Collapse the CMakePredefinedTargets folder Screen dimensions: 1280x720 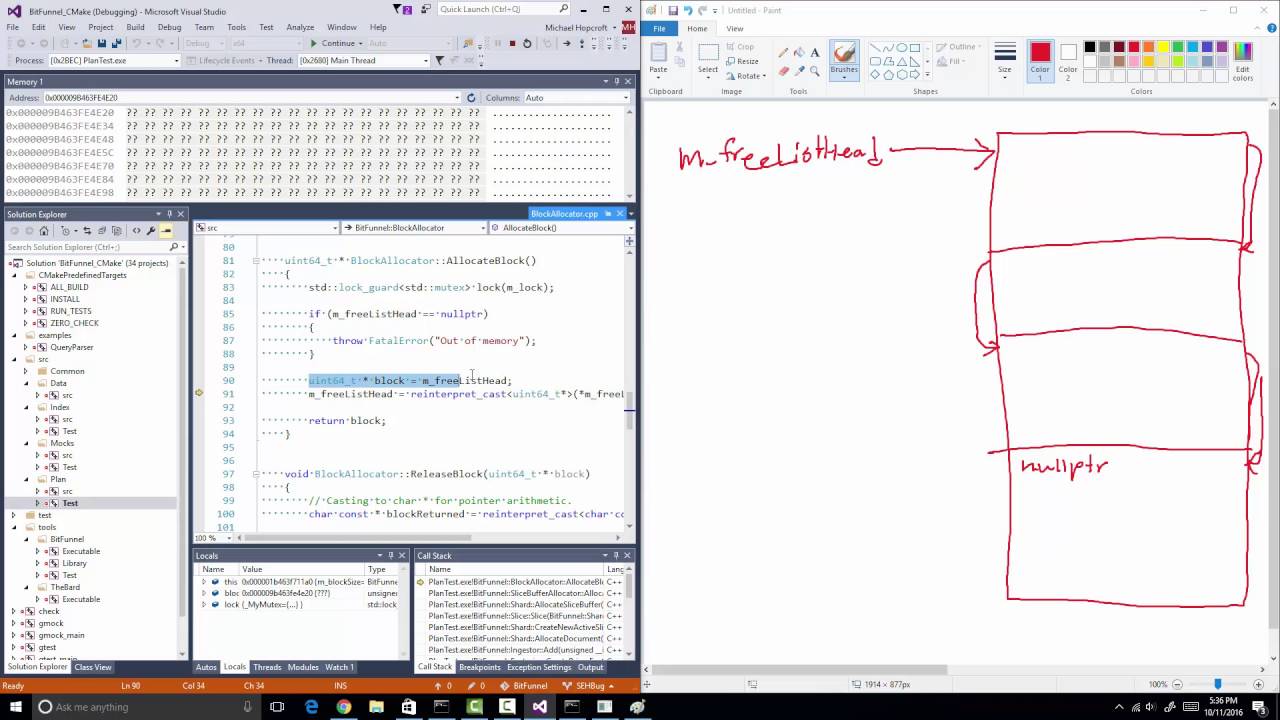14,275
